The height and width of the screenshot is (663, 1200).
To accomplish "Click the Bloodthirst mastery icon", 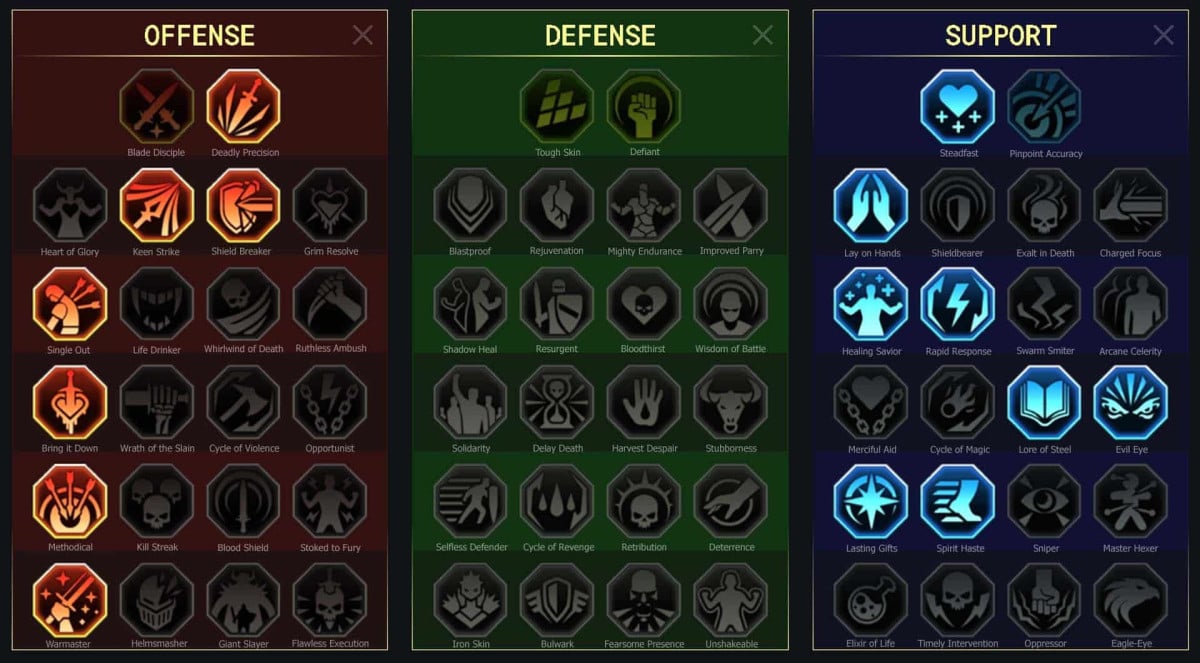I will click(x=644, y=304).
